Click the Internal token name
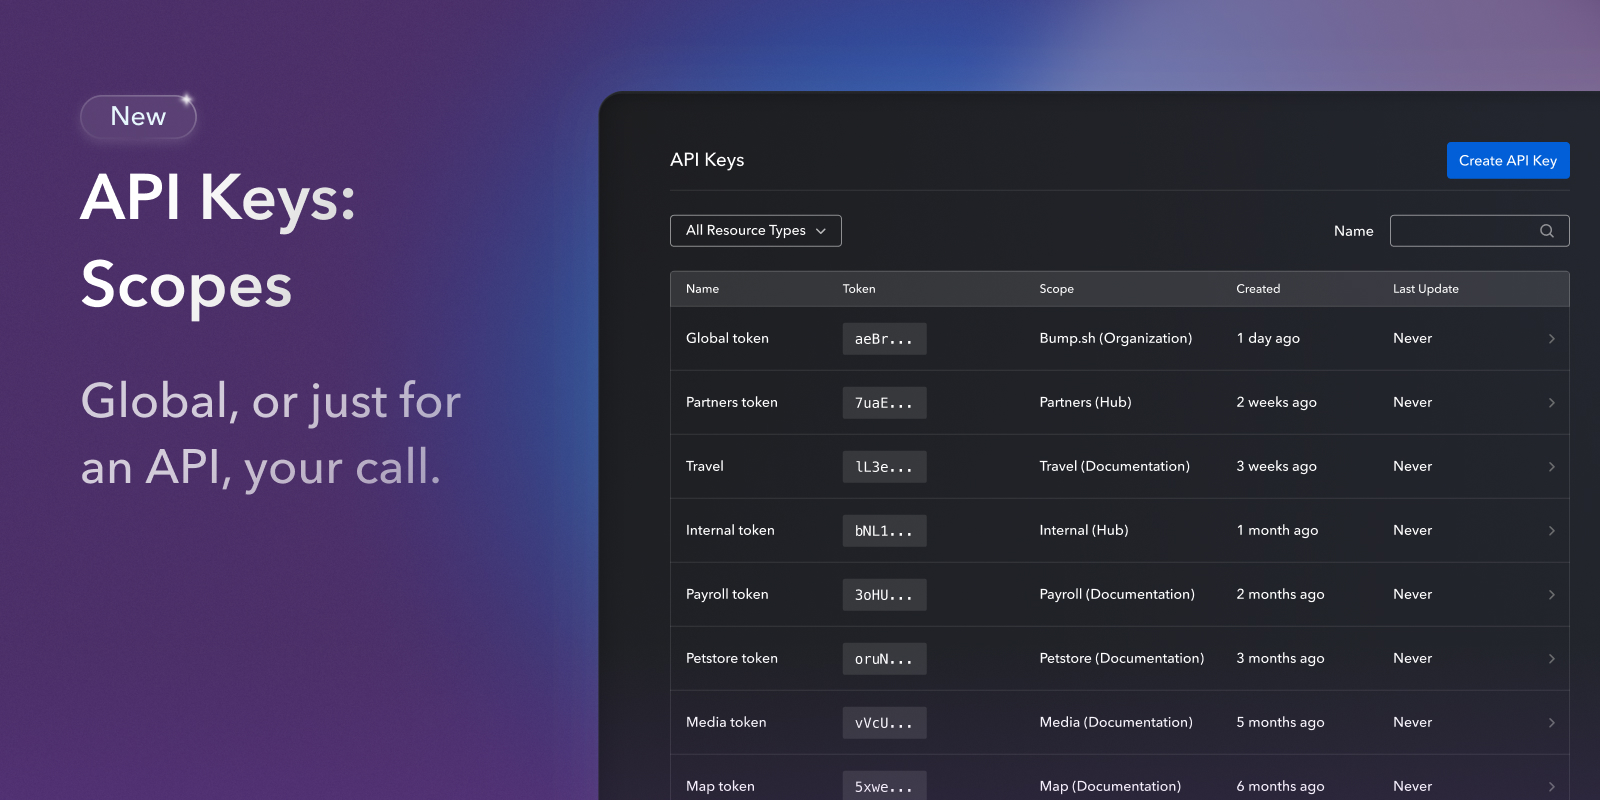Viewport: 1600px width, 800px height. tap(730, 530)
